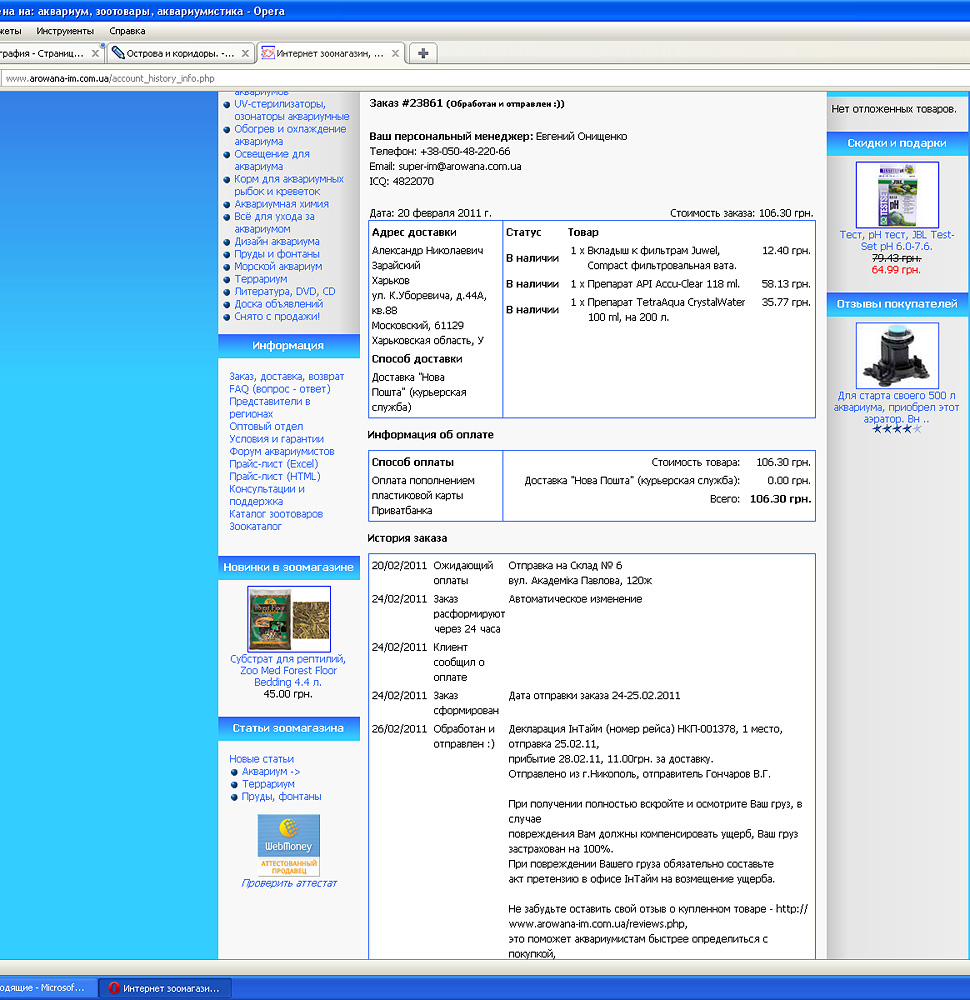Click the JBL pH test product image

click(x=897, y=195)
